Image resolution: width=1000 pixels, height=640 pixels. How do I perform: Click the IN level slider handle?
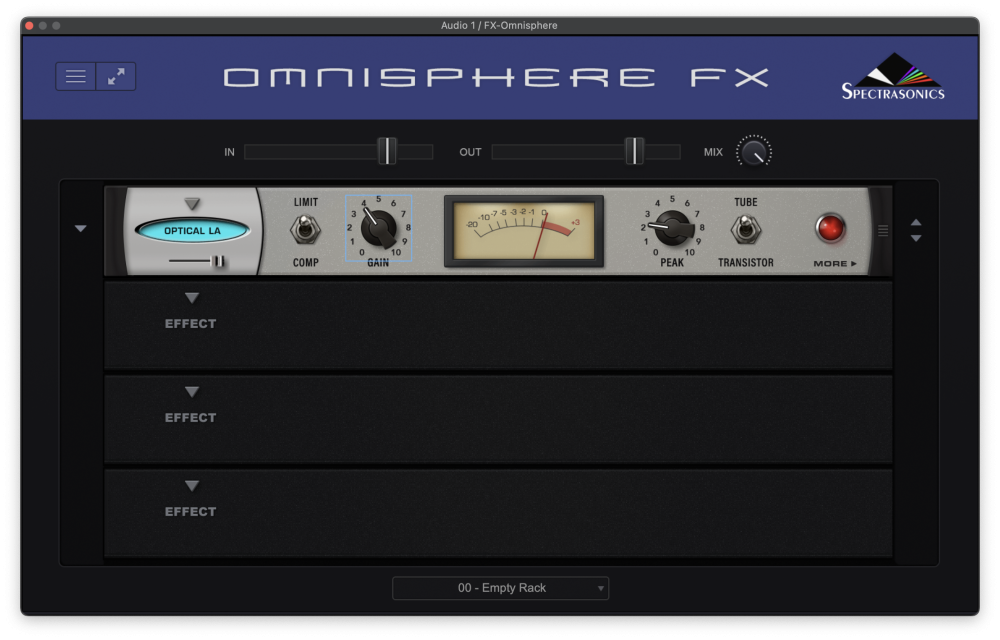point(387,152)
